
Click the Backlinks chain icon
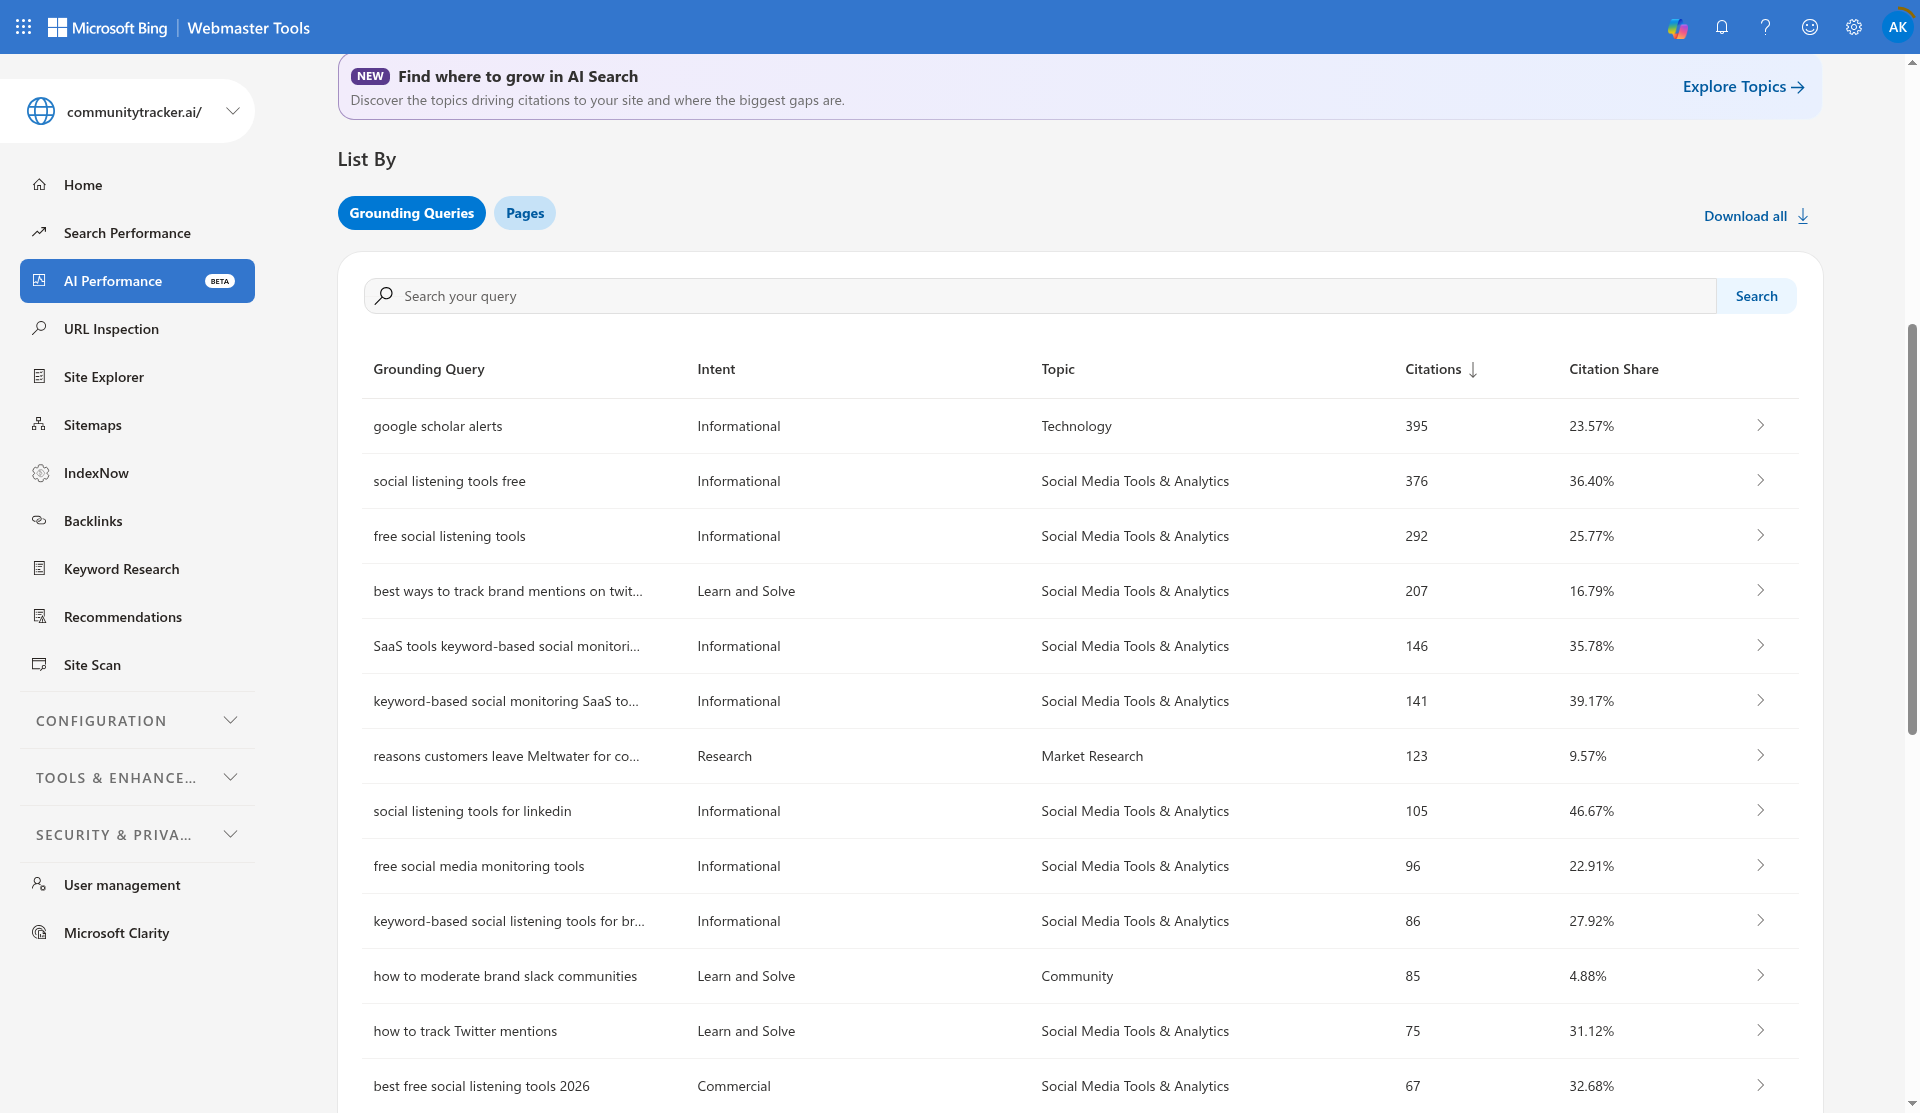click(x=39, y=520)
